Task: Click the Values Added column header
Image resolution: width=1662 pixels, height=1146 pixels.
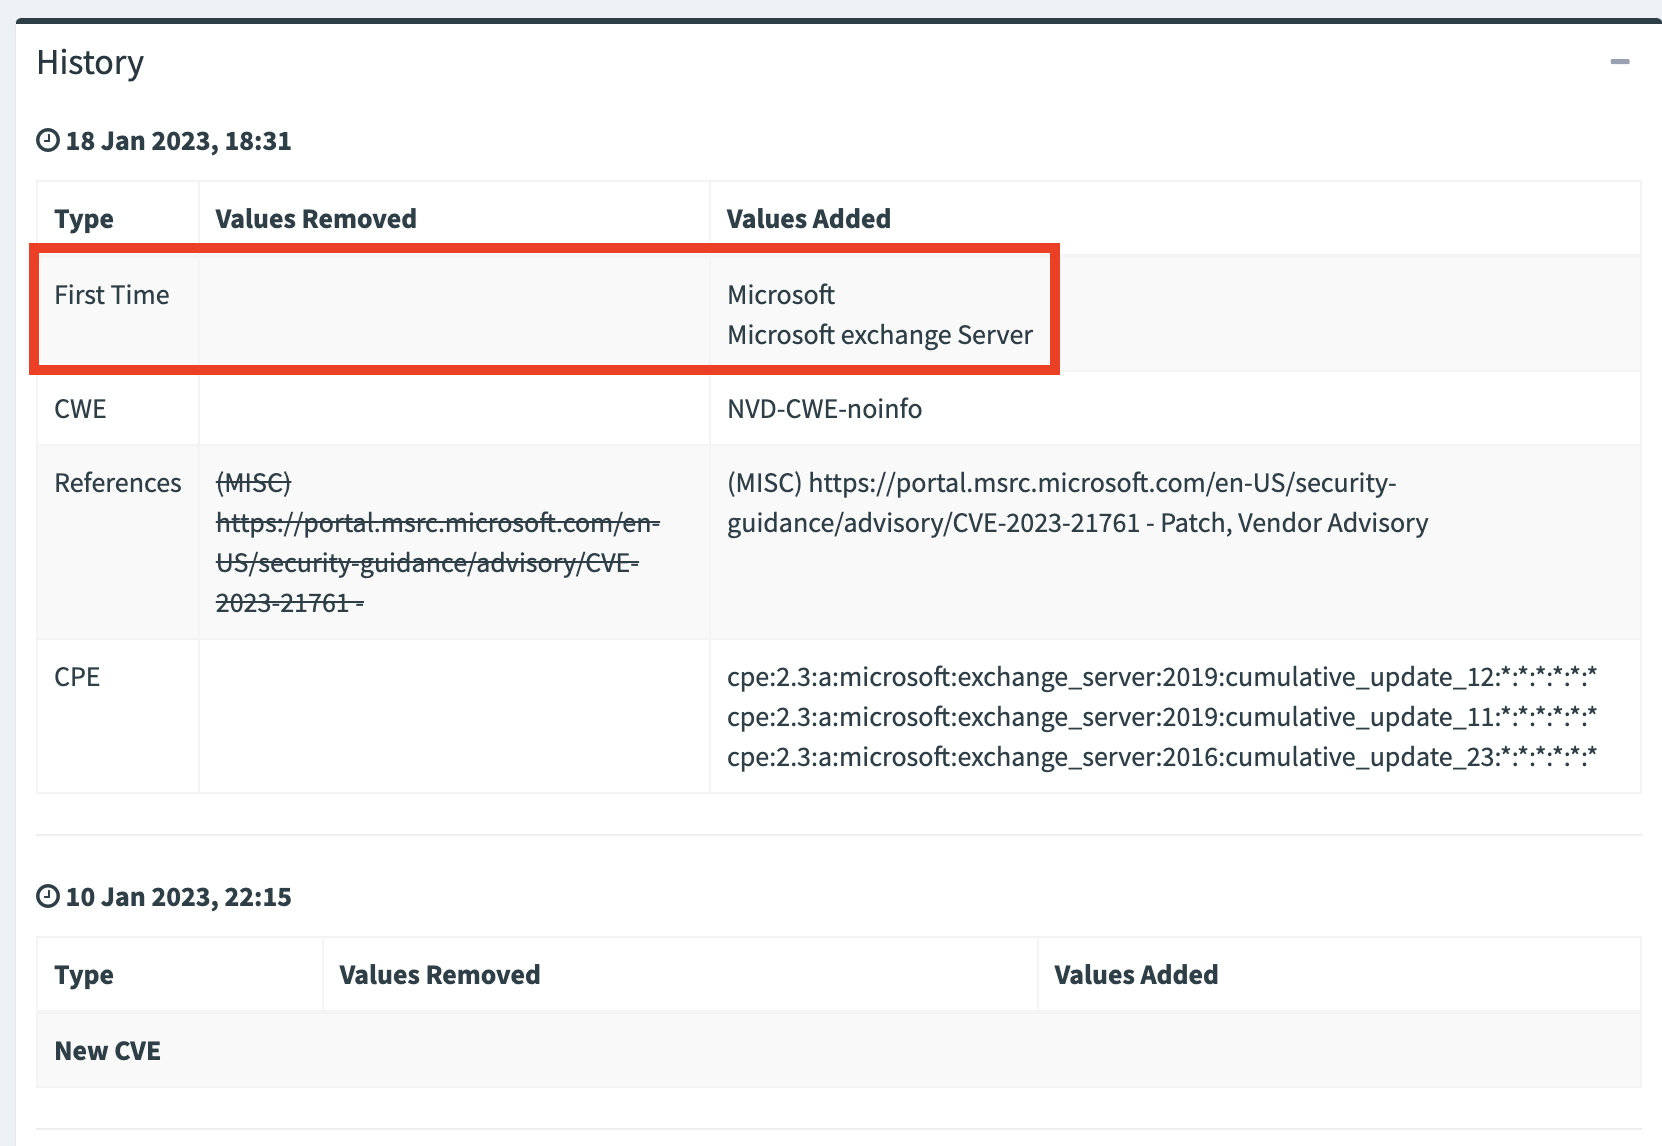Action: click(808, 218)
